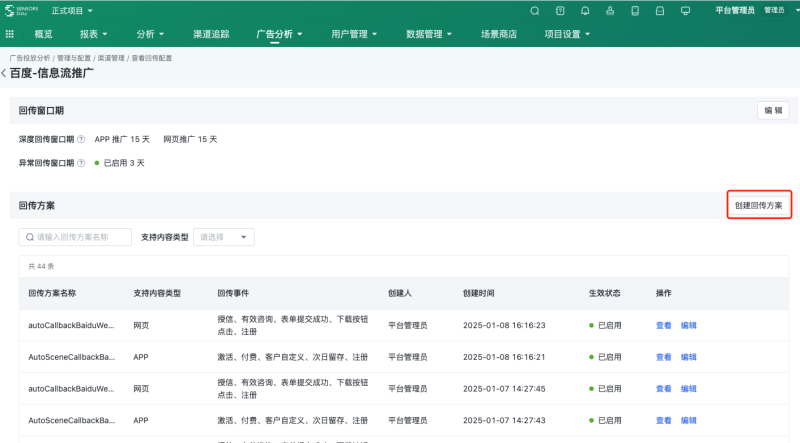
Task: Click the 创建时间 column header
Action: point(479,293)
